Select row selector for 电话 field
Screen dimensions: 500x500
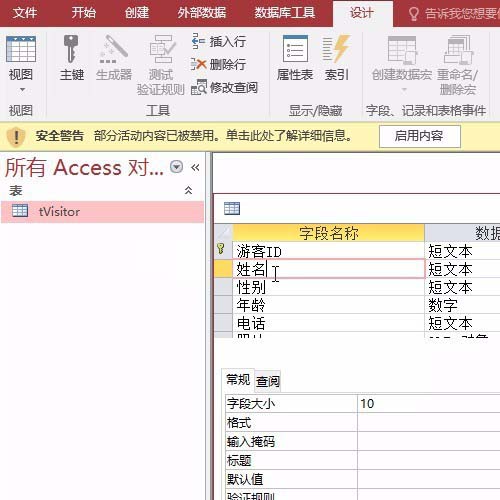(223, 323)
